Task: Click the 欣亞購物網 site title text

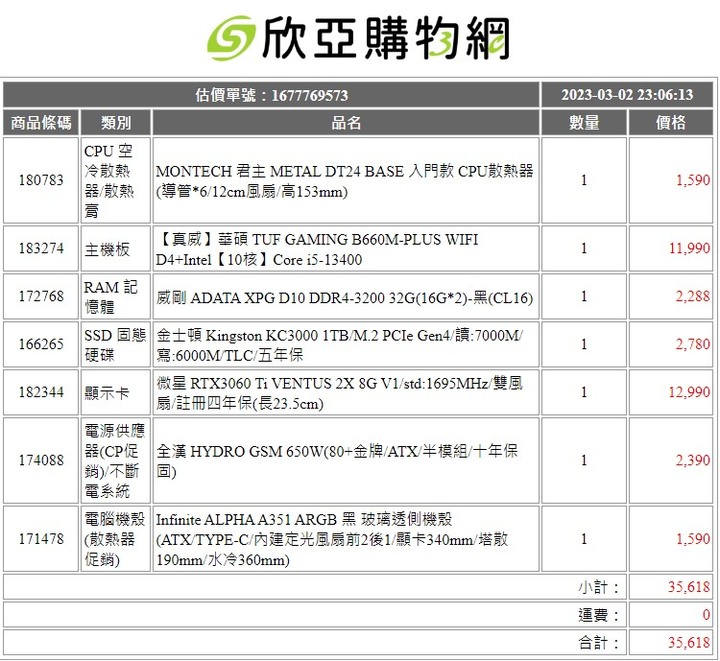Action: click(x=386, y=38)
